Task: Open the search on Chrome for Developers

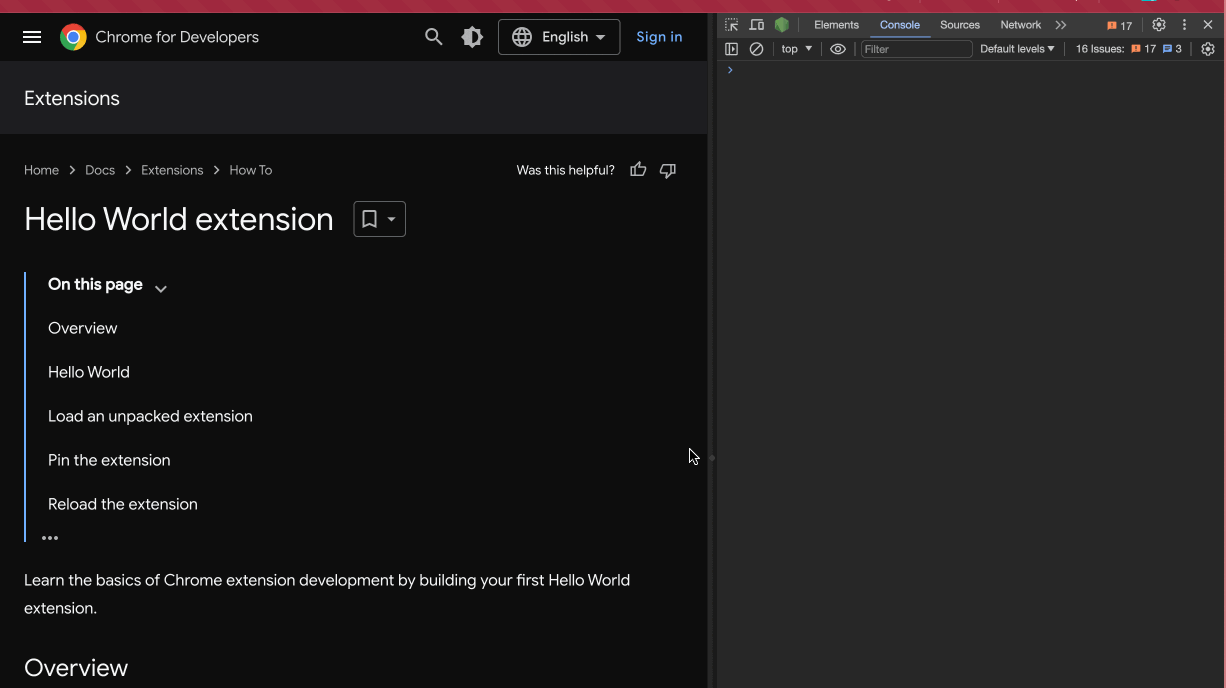Action: pyautogui.click(x=433, y=36)
